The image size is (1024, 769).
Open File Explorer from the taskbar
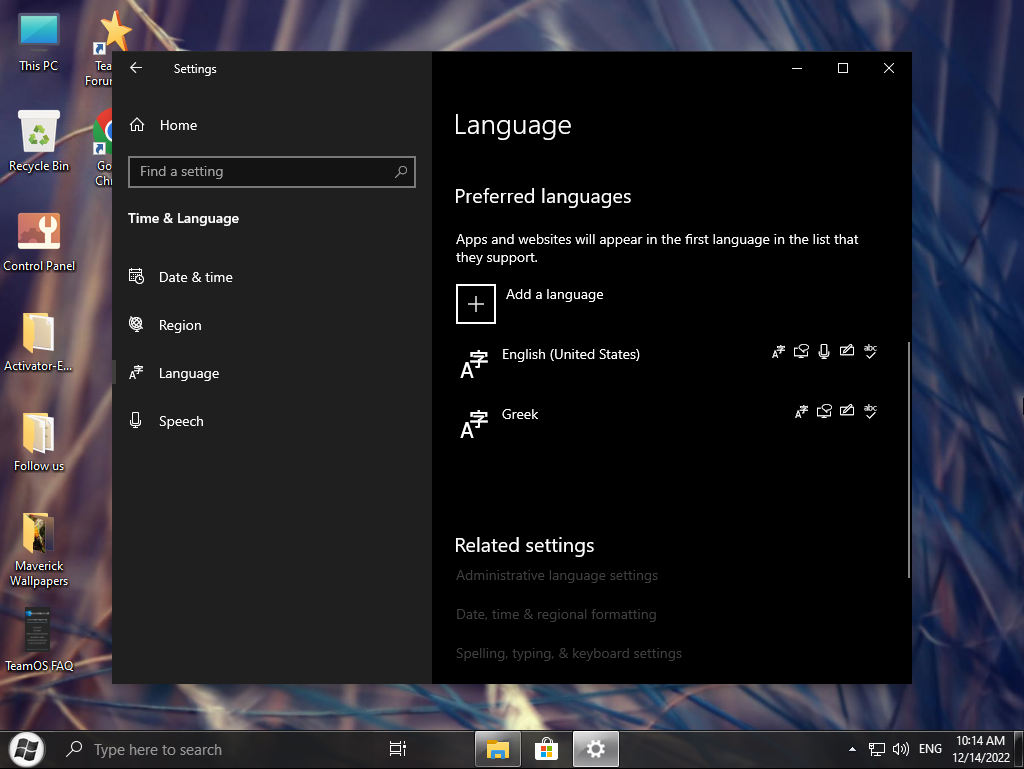click(x=497, y=749)
